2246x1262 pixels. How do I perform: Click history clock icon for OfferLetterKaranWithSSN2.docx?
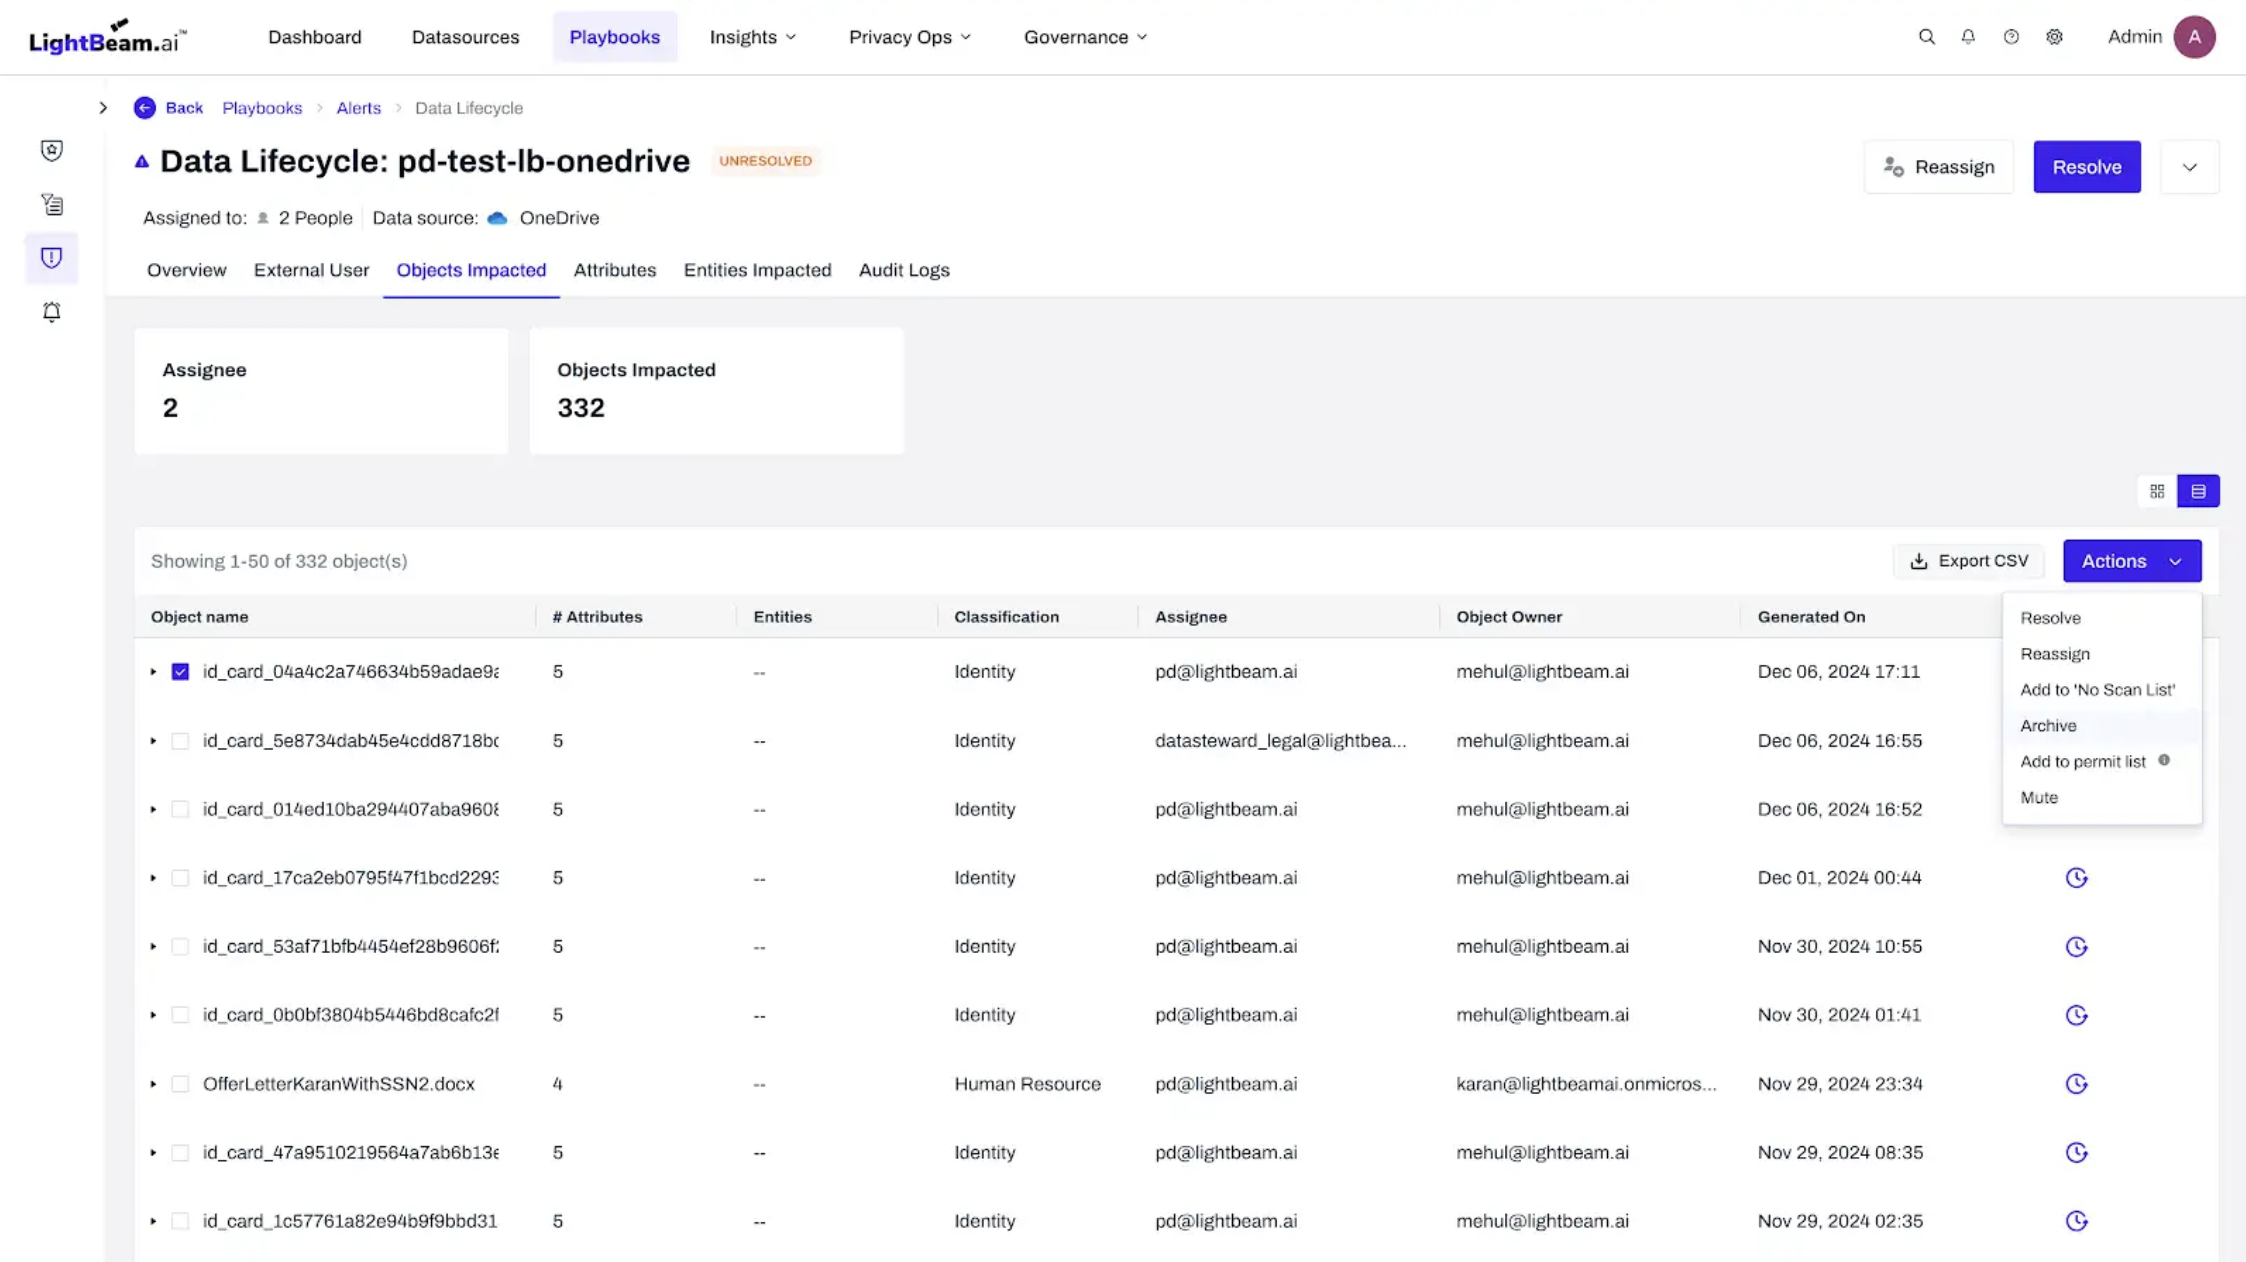pyautogui.click(x=2076, y=1084)
